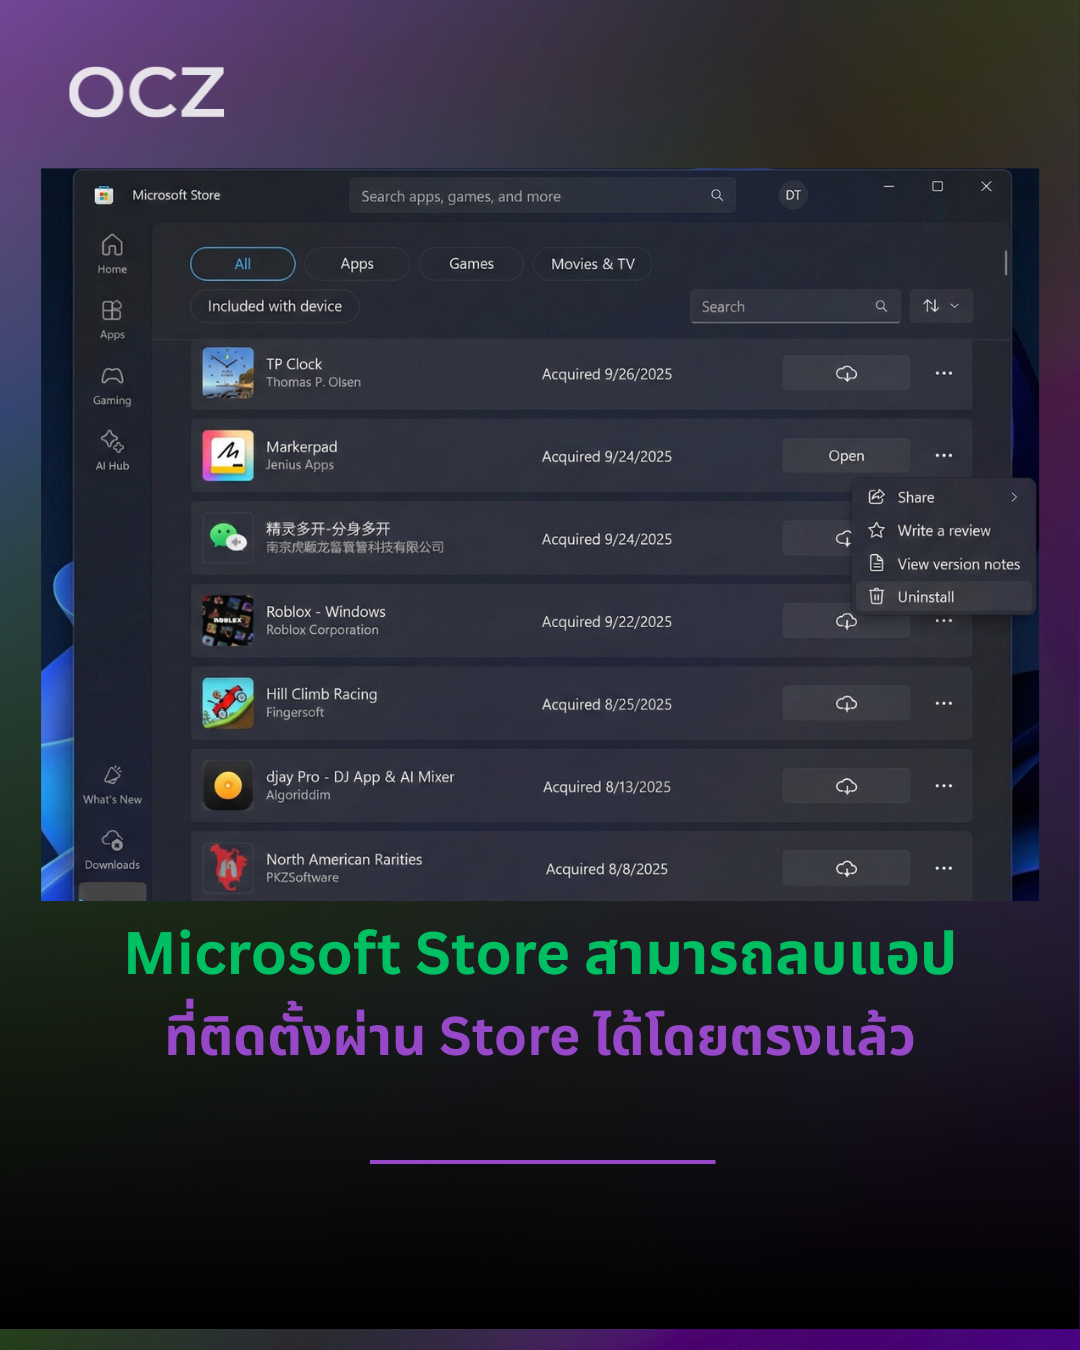Click Open button for Markerpad
Screen dimensions: 1080x1350
[846, 456]
